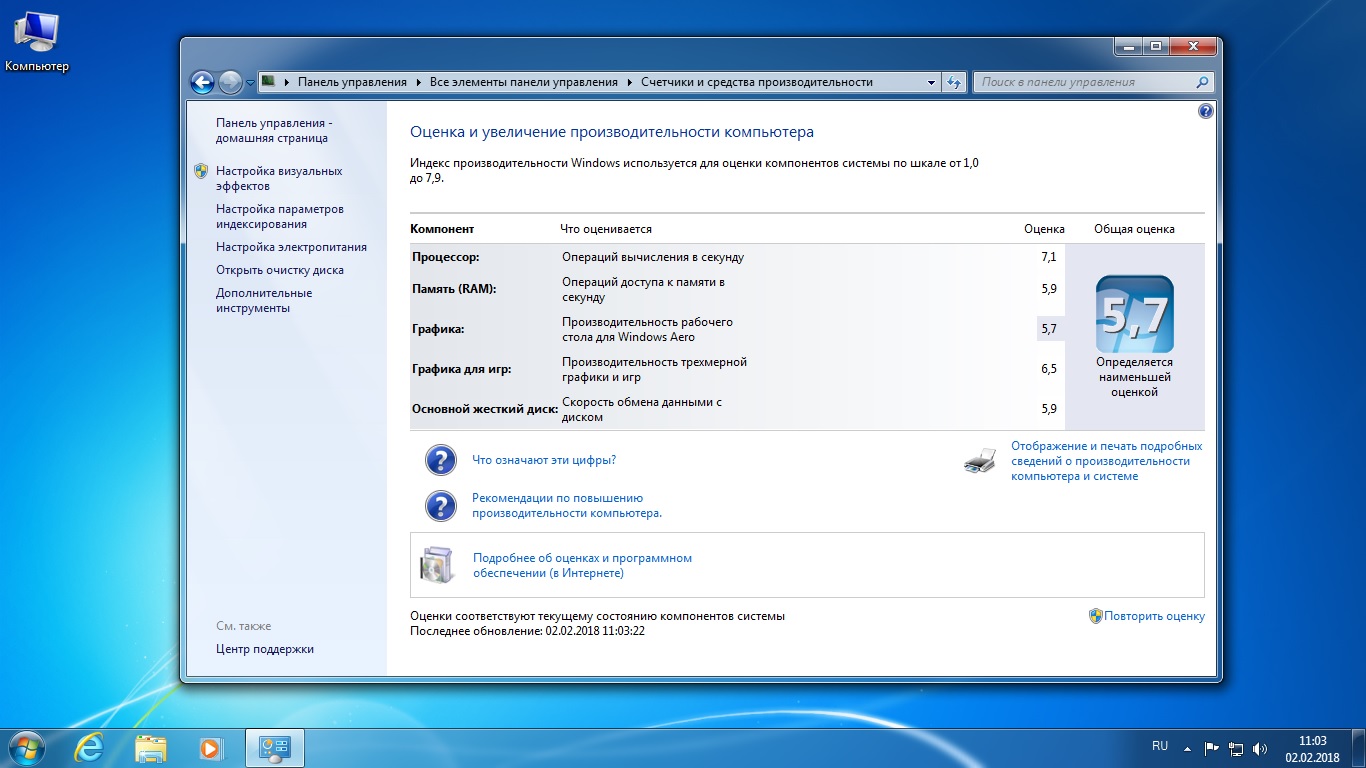Click the blue help question mark icon

1205,111
